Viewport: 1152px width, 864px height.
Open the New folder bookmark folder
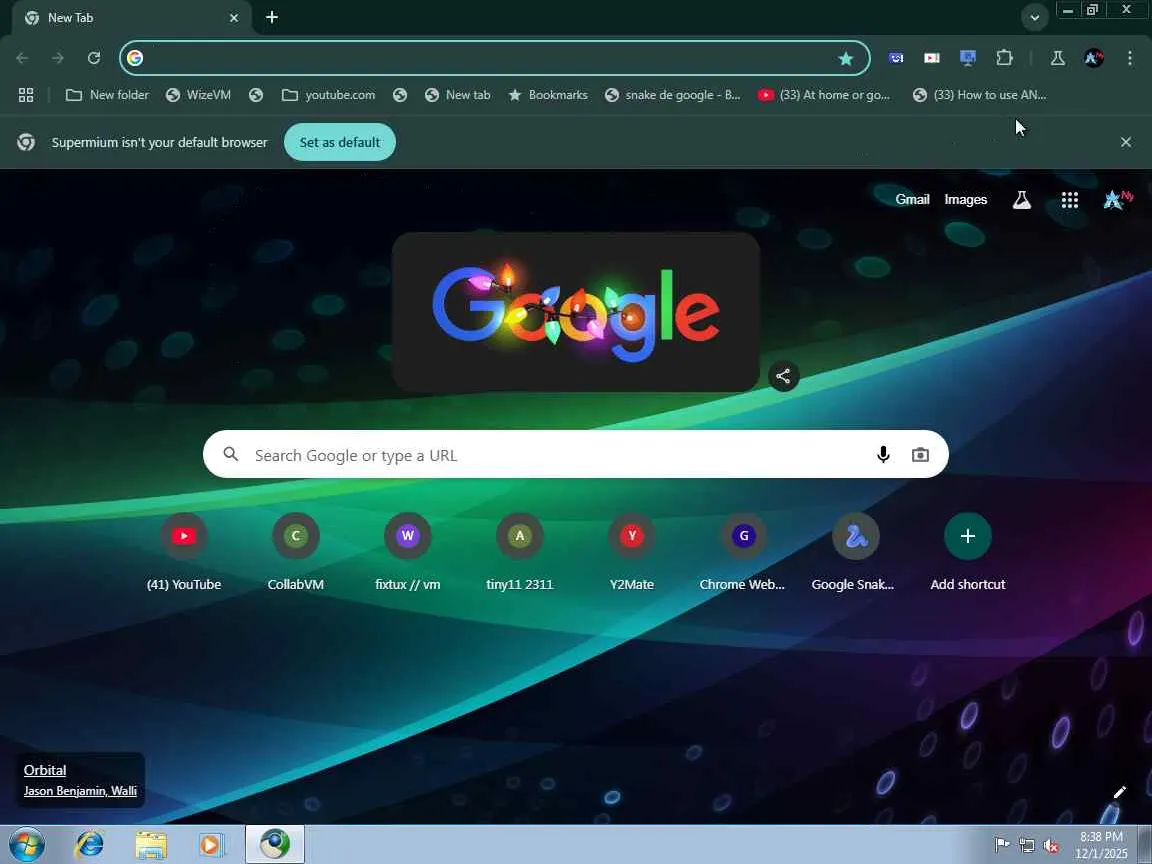[107, 95]
